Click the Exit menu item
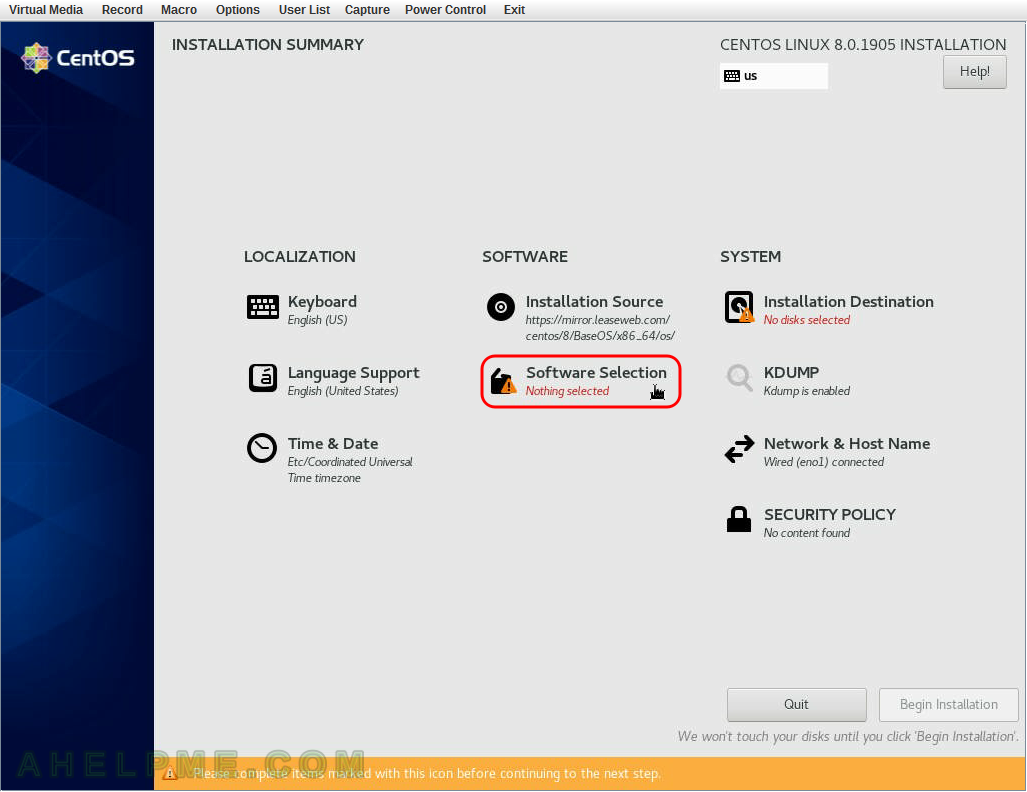Screen dimensions: 1027x792 [514, 10]
